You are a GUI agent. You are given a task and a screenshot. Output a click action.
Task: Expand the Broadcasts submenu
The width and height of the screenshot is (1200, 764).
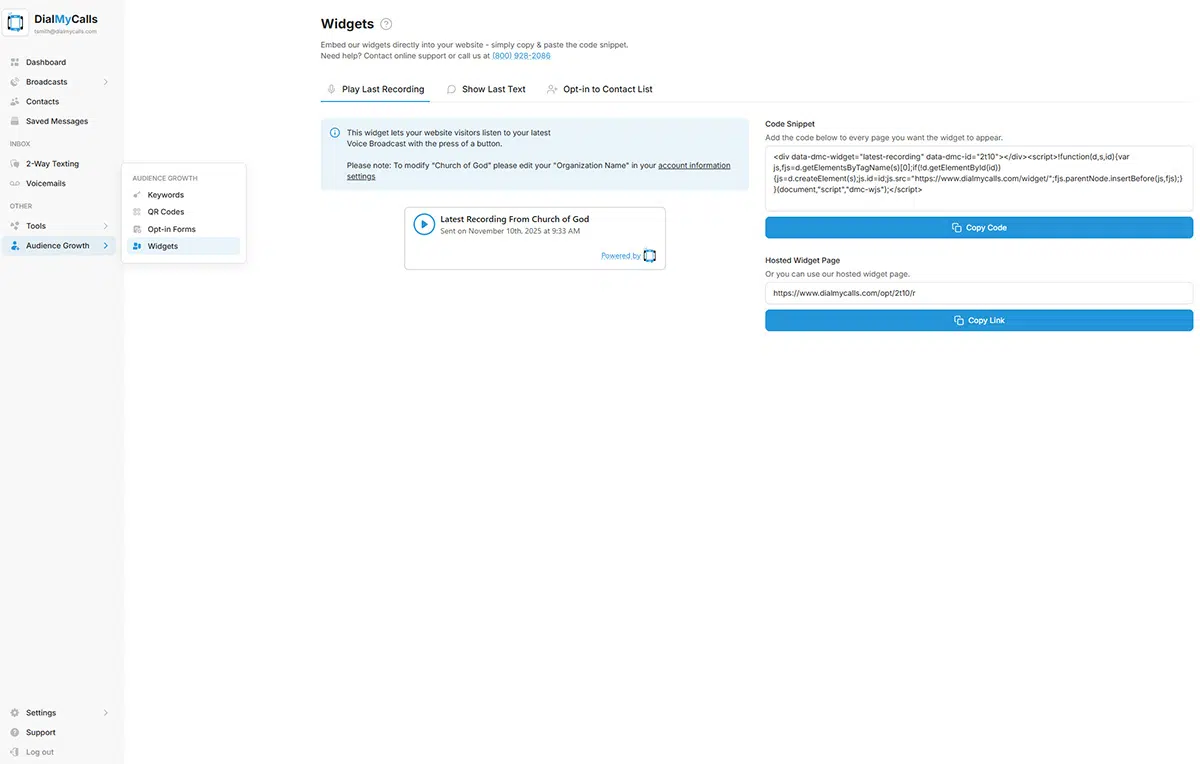coord(105,82)
